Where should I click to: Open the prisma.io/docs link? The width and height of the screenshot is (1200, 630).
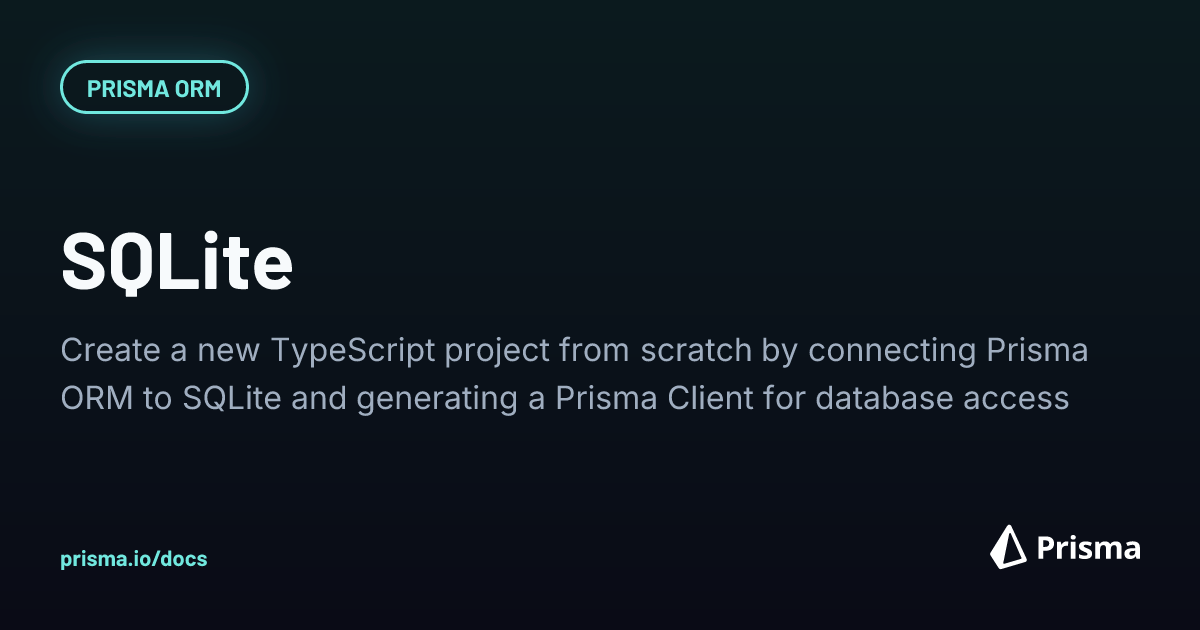click(x=134, y=559)
